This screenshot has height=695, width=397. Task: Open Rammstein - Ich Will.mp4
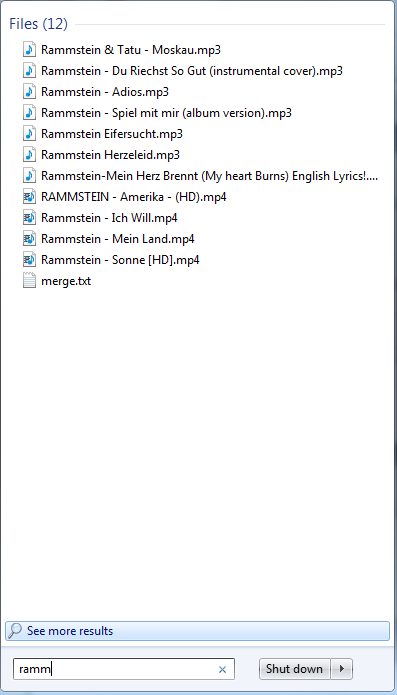click(x=109, y=218)
